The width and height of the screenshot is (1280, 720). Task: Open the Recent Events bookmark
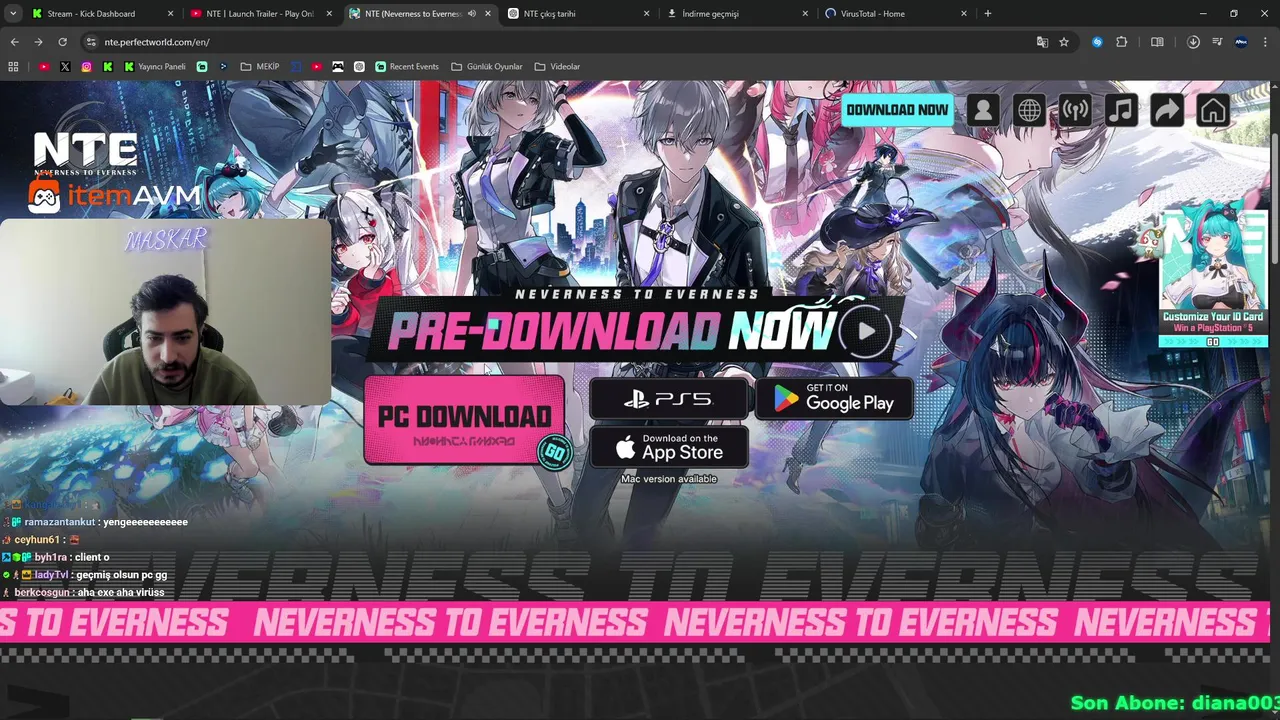407,67
